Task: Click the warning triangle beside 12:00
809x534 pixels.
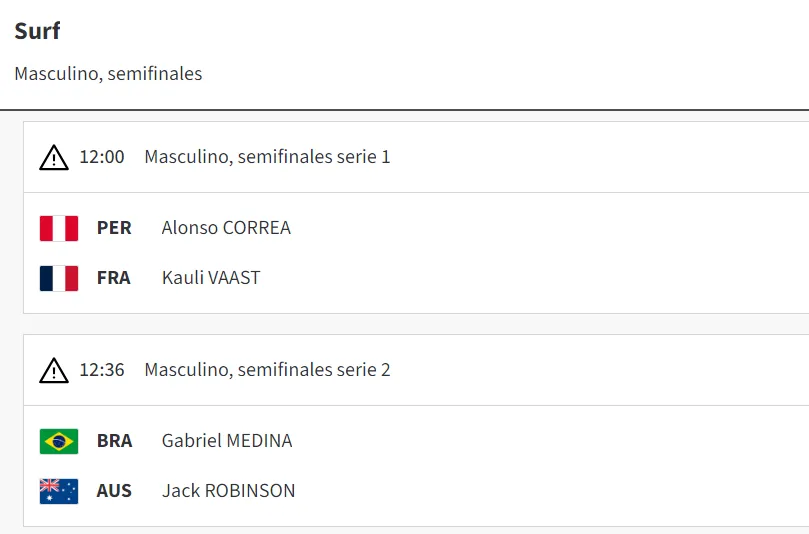Action: pos(54,158)
